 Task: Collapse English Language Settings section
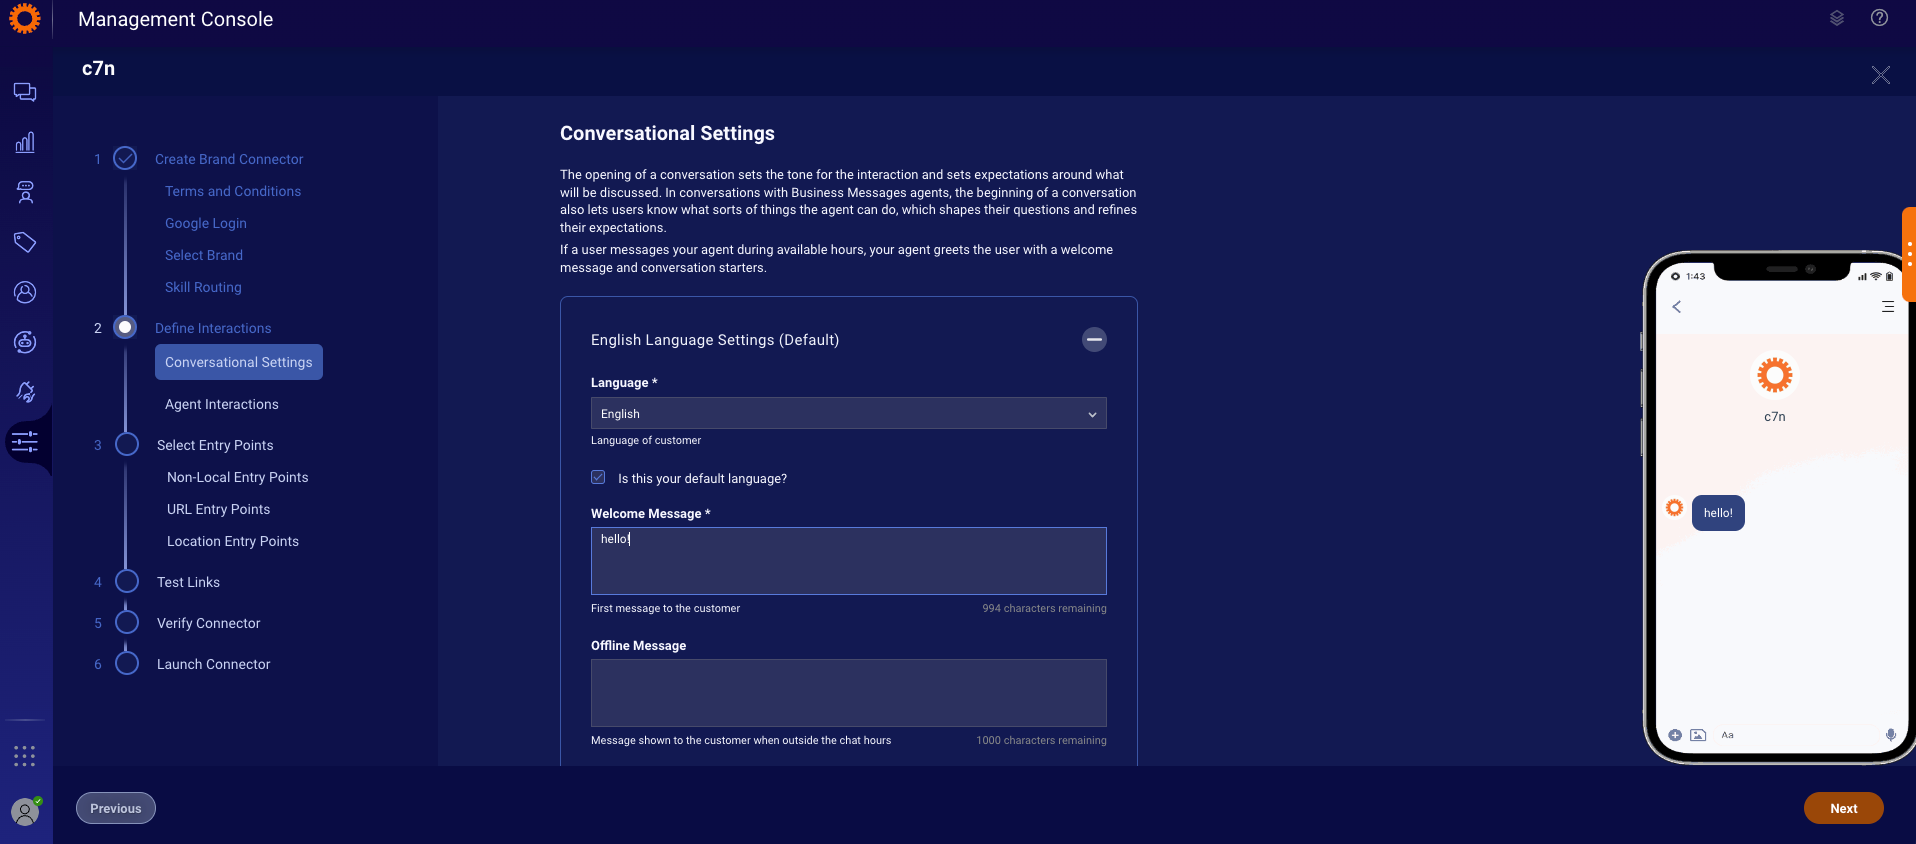pyautogui.click(x=1094, y=340)
